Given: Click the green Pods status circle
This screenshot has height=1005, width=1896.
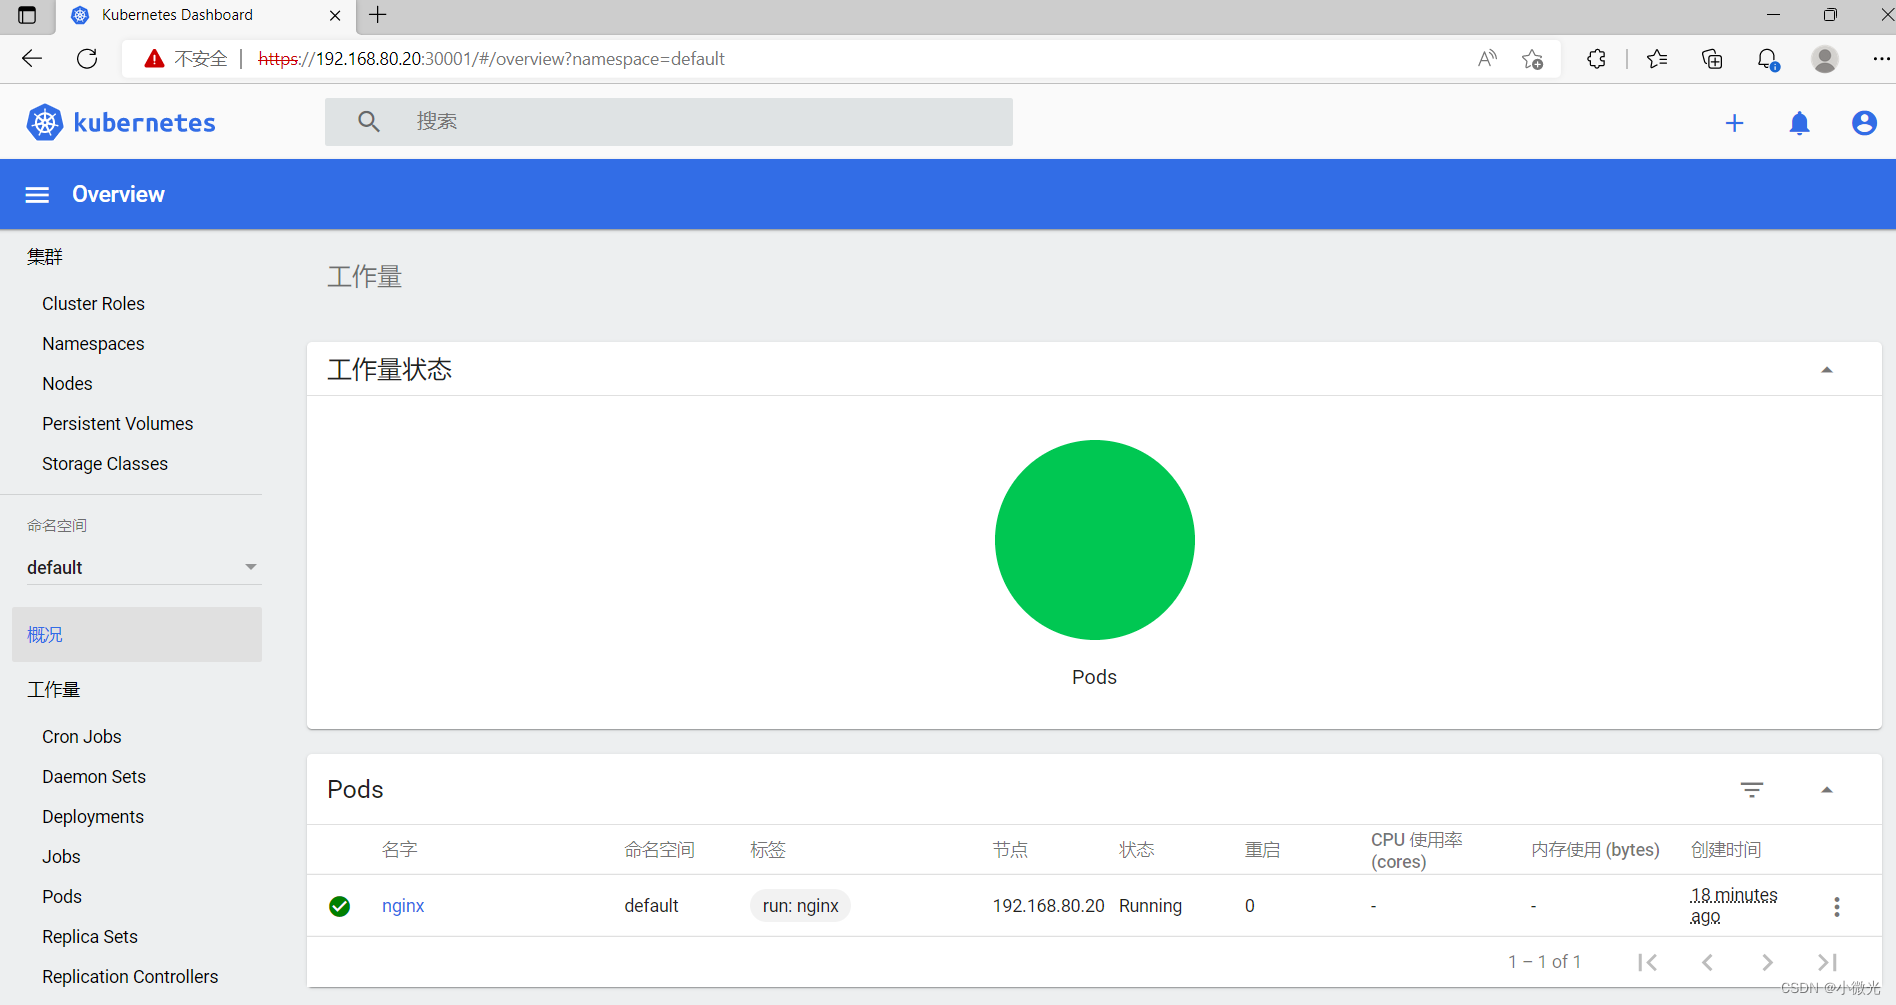Looking at the screenshot, I should [1094, 540].
